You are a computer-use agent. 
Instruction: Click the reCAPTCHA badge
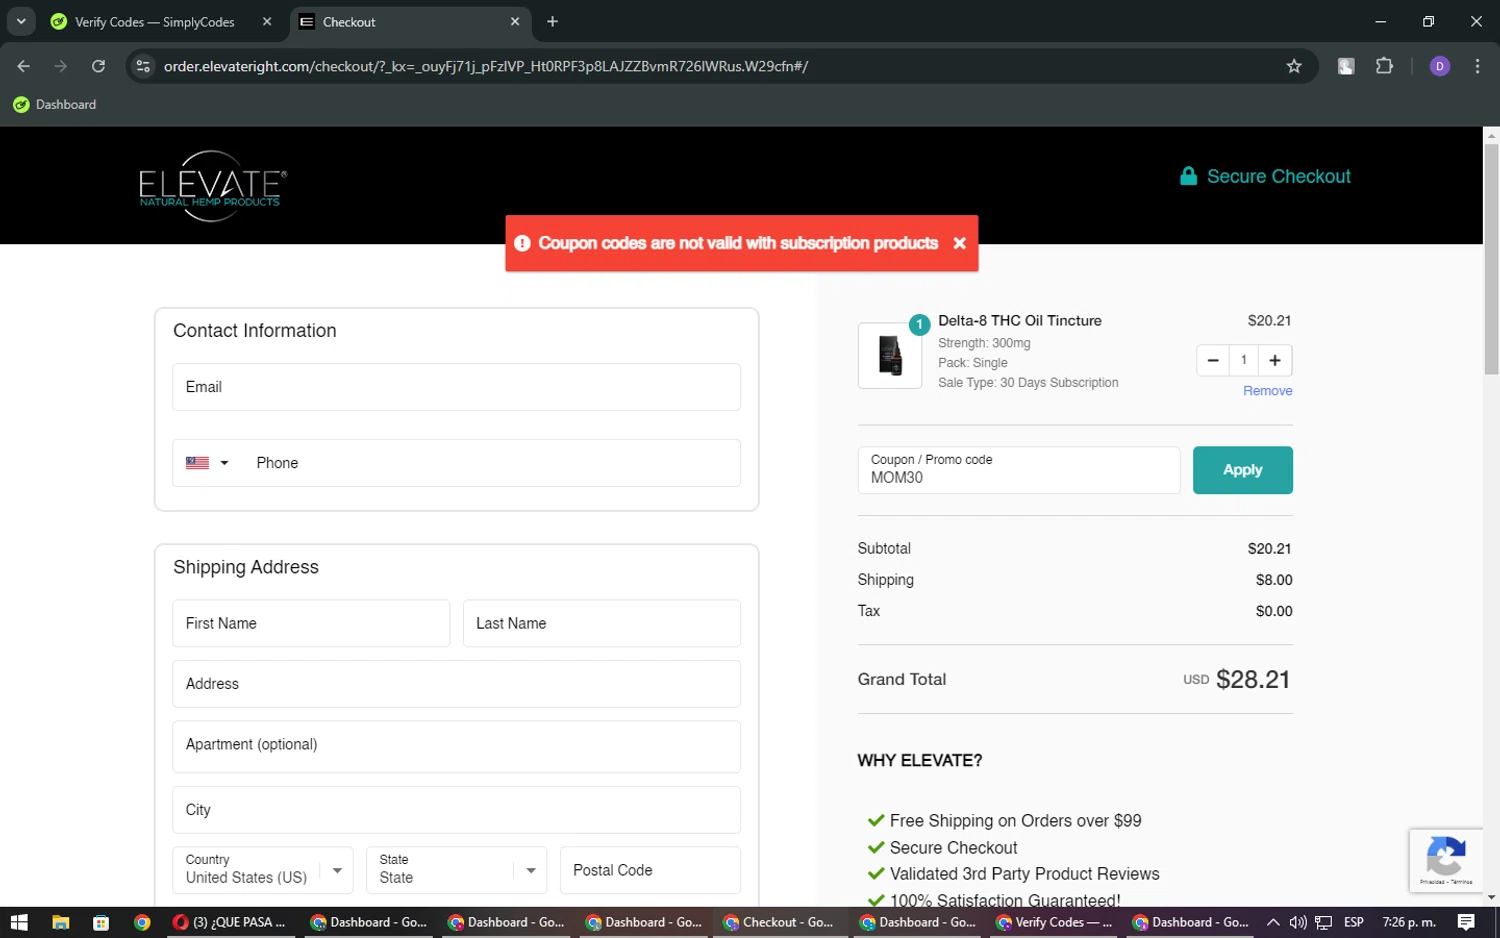pyautogui.click(x=1446, y=859)
